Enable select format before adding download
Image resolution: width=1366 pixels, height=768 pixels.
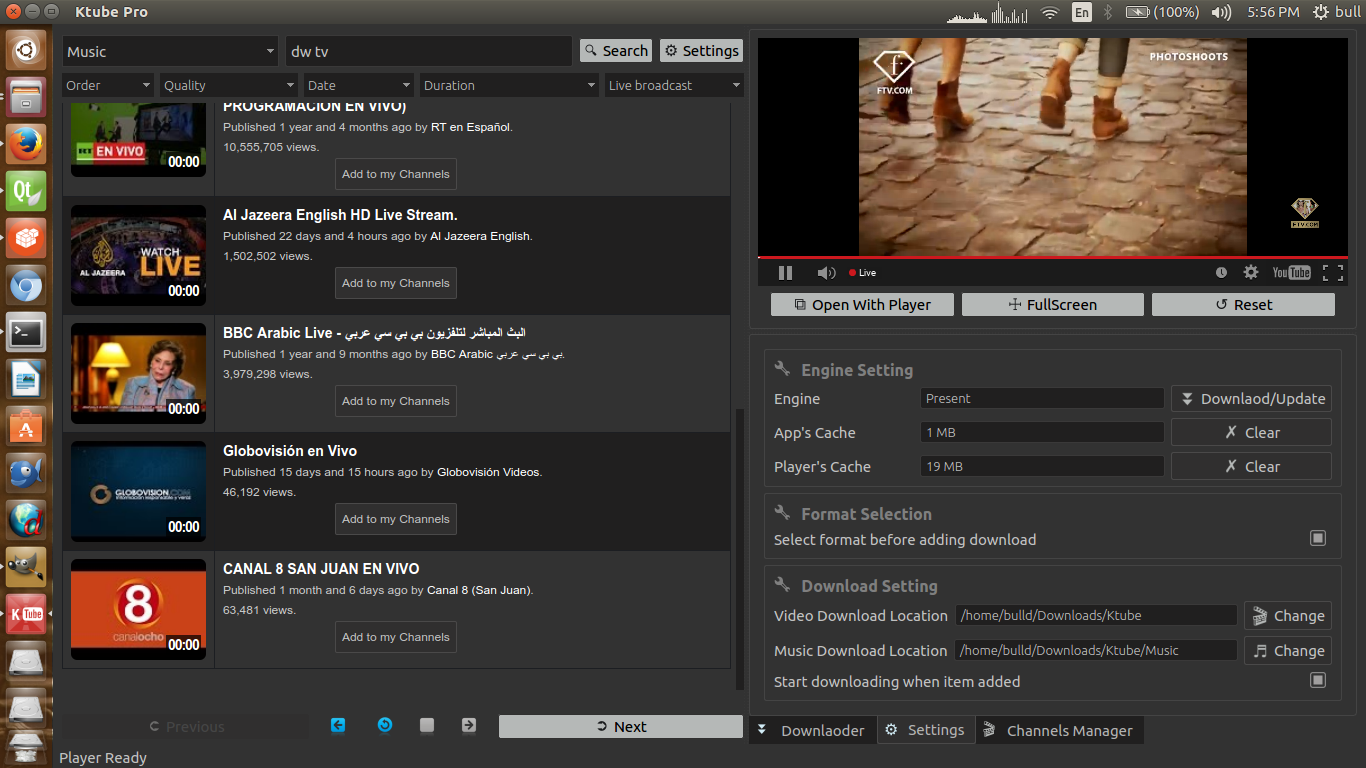pyautogui.click(x=1318, y=538)
